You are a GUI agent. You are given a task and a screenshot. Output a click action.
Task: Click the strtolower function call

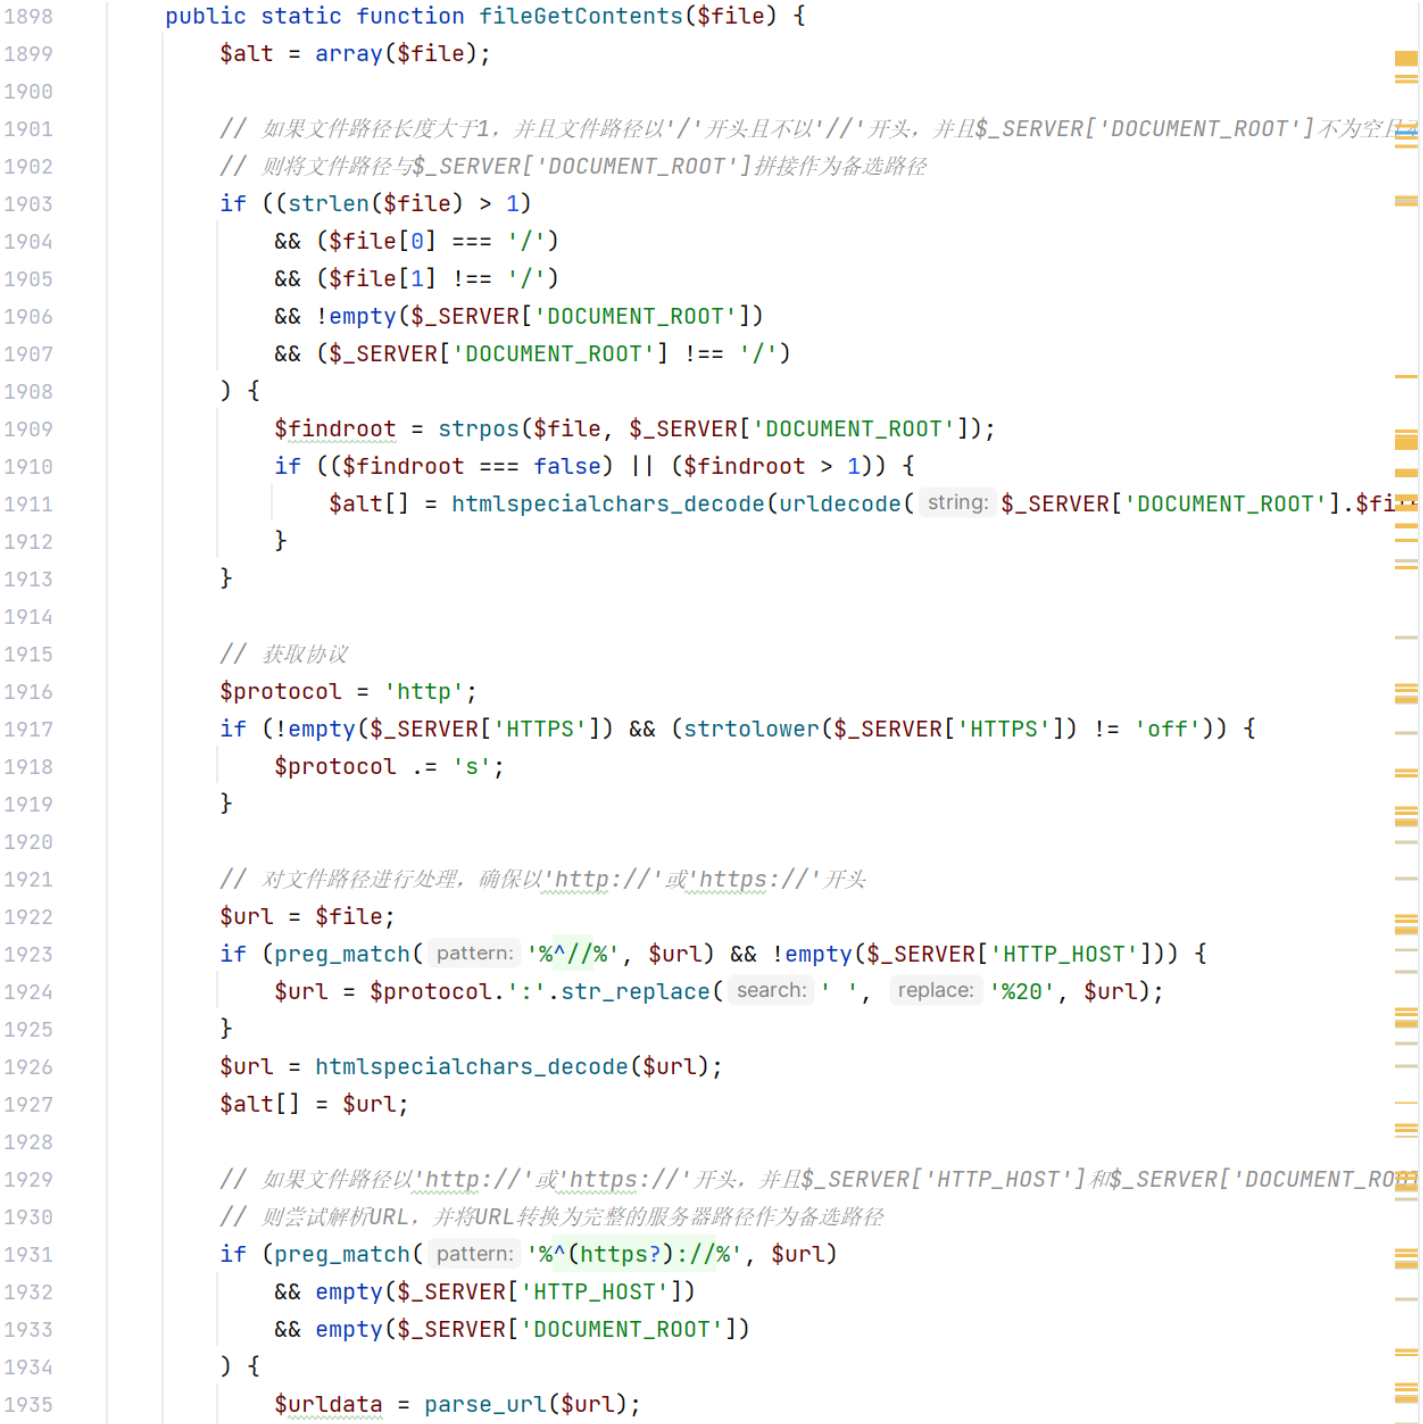click(751, 729)
